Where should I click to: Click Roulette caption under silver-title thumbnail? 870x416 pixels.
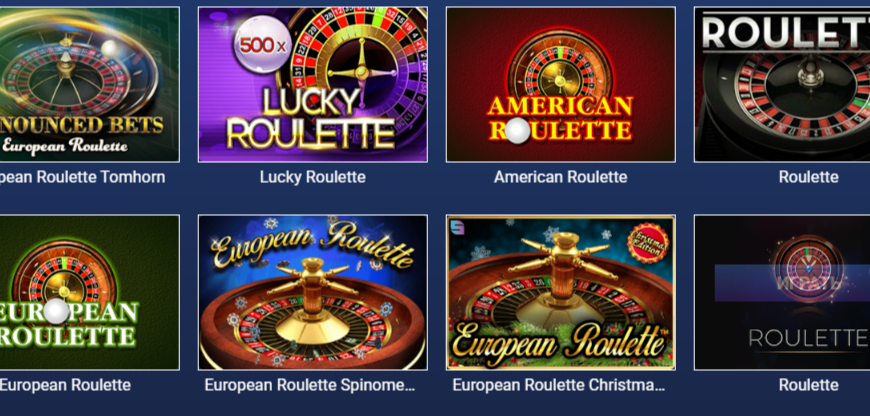[x=808, y=177]
